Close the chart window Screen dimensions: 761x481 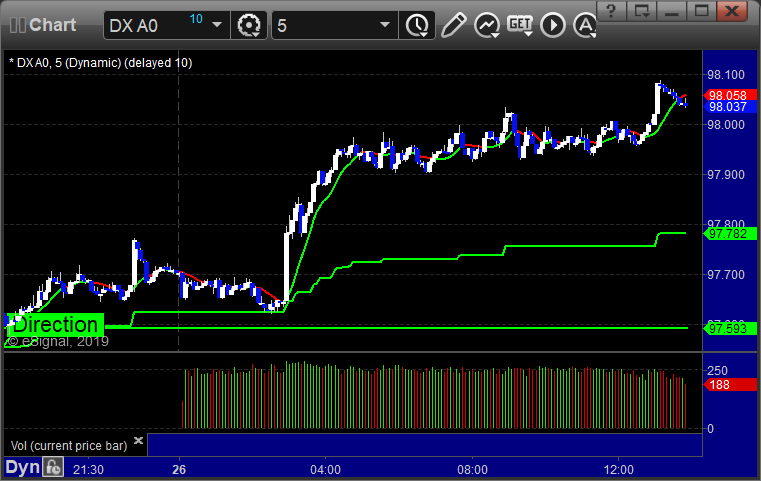click(x=732, y=11)
